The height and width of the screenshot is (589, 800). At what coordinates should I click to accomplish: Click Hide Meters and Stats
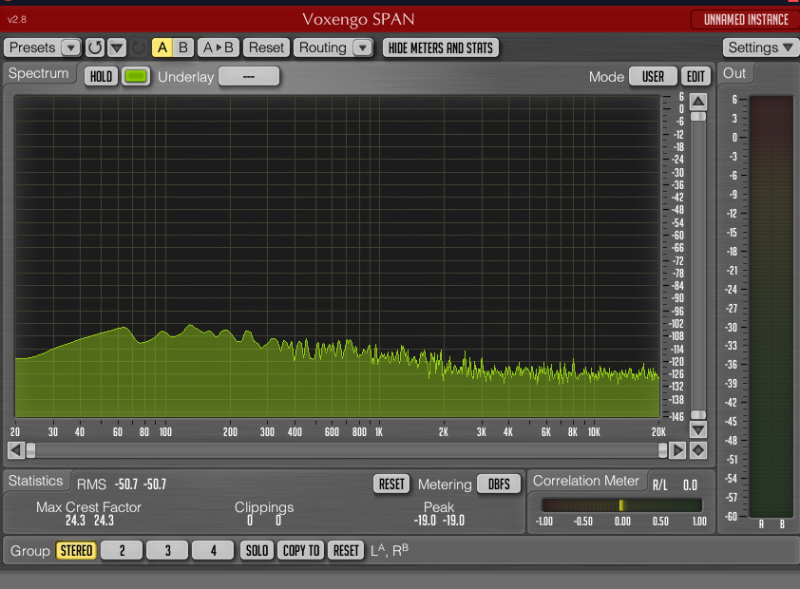(x=441, y=48)
